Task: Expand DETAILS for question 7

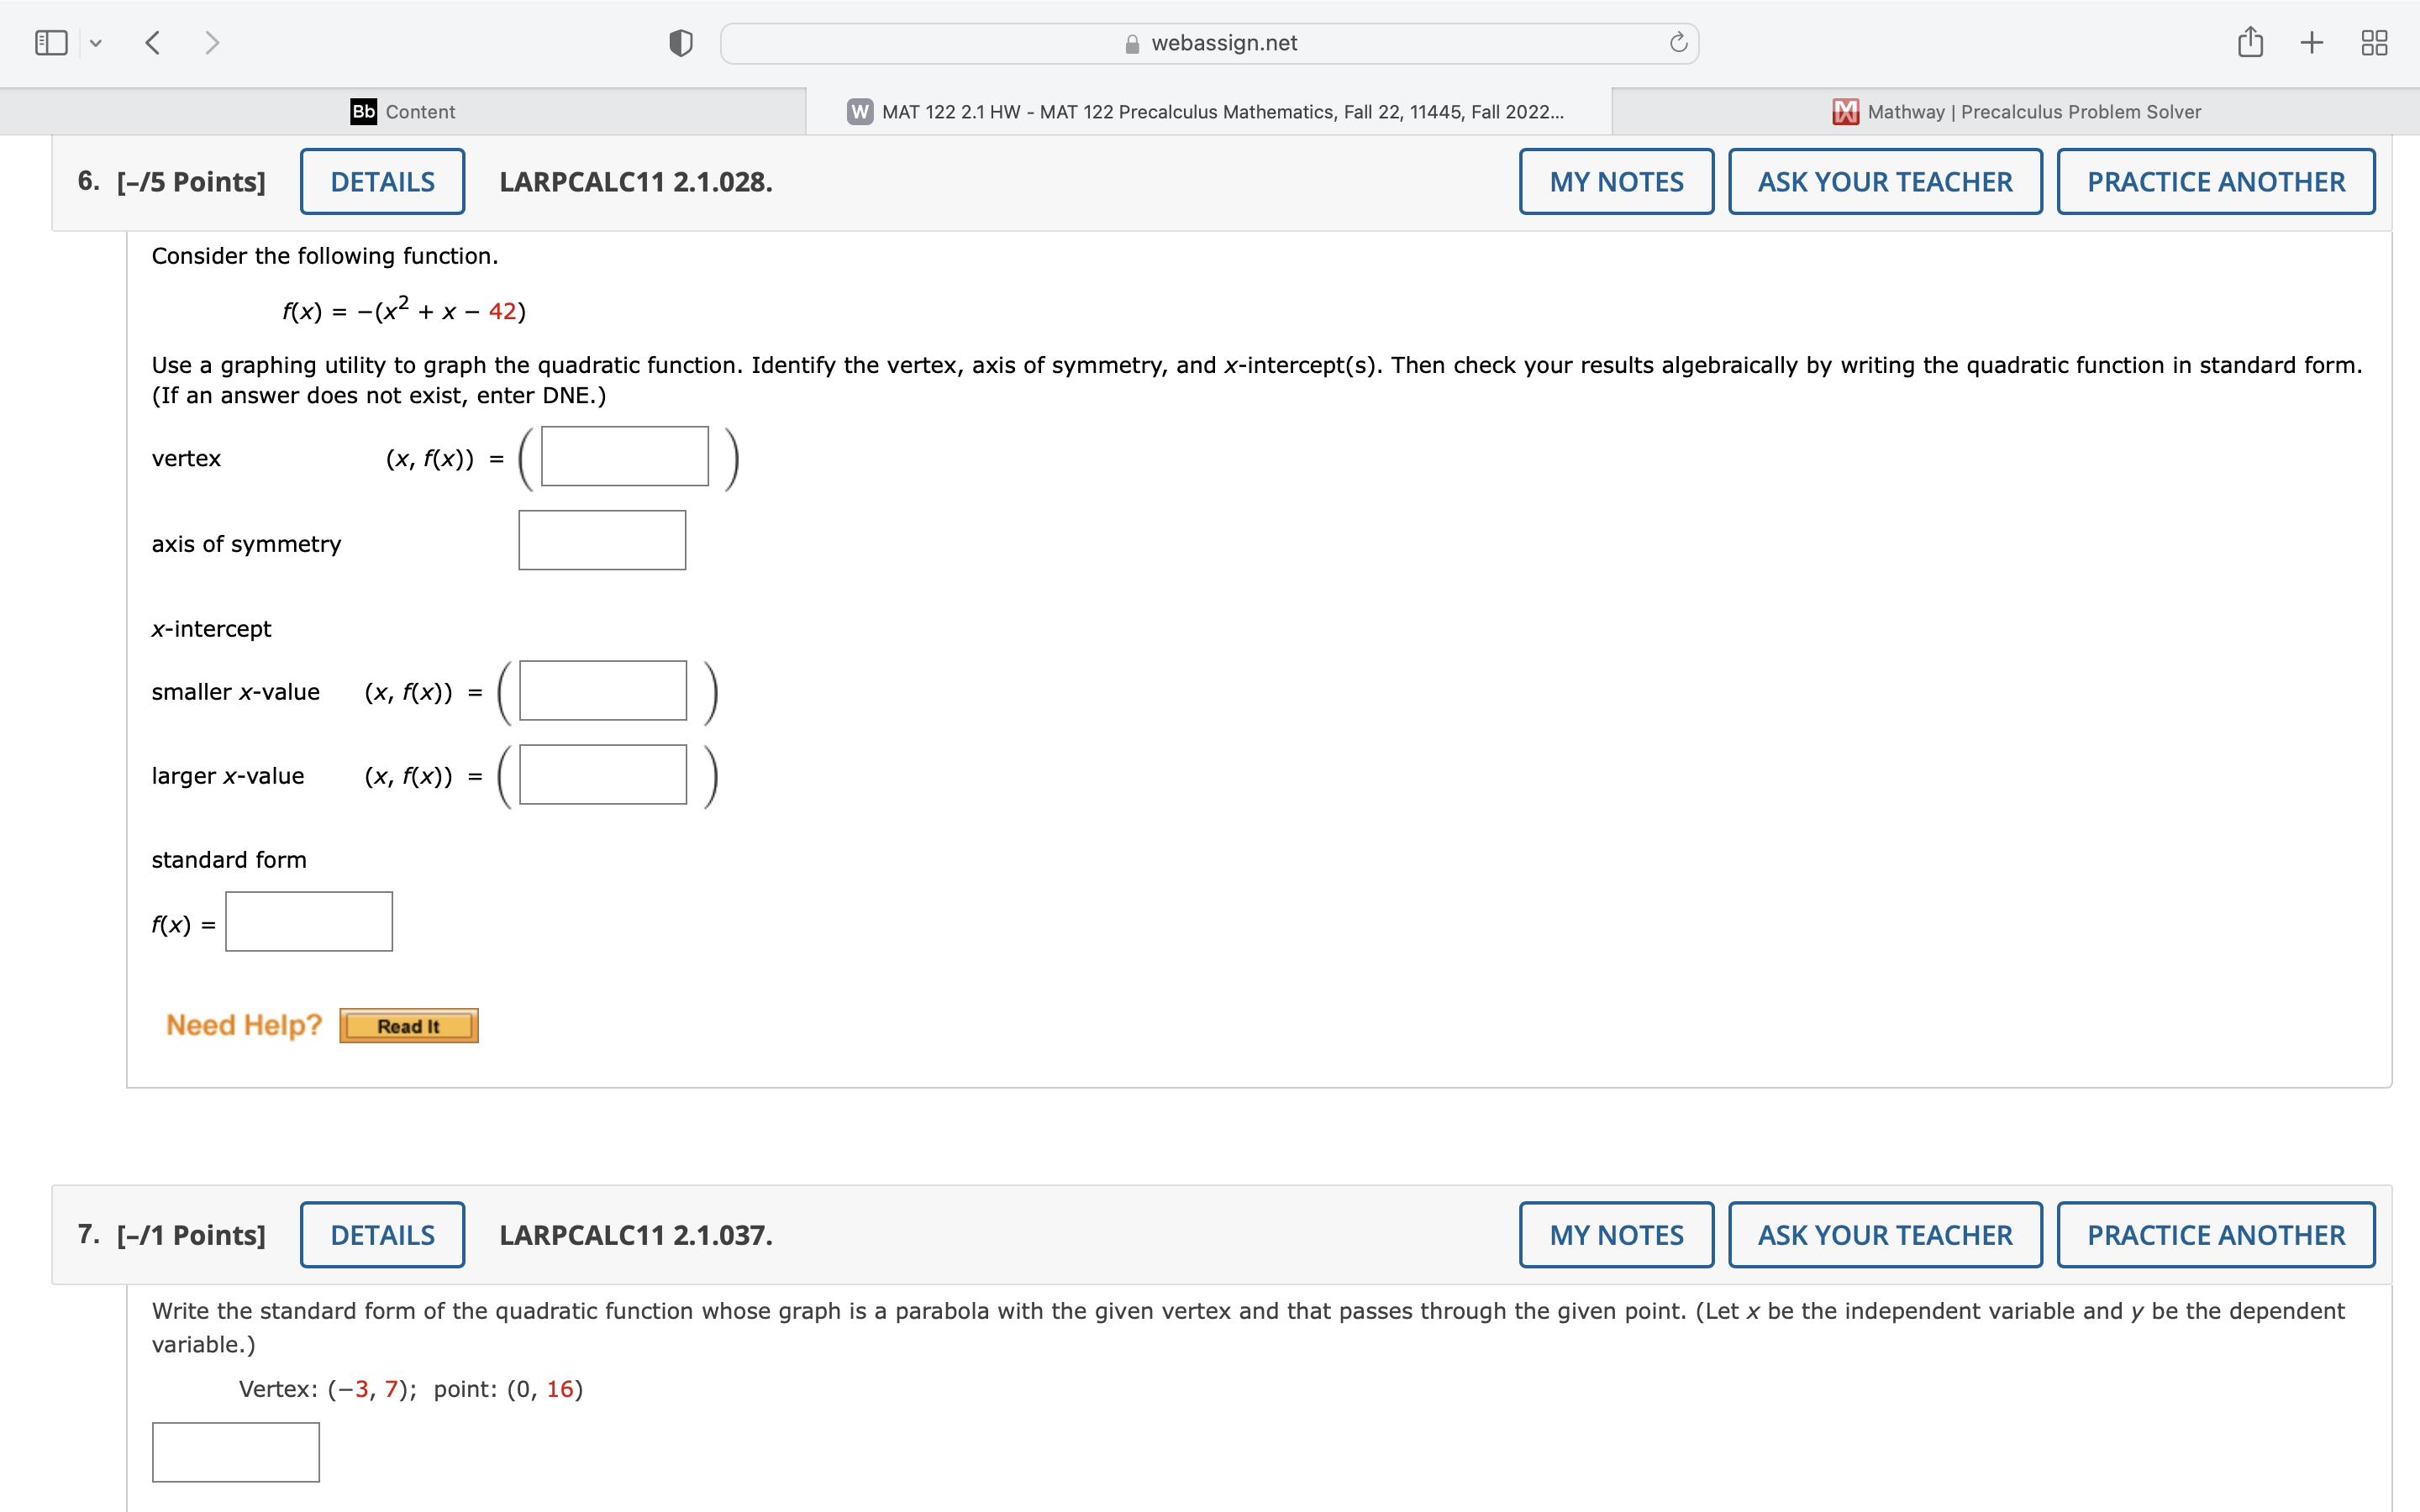Action: [382, 1235]
